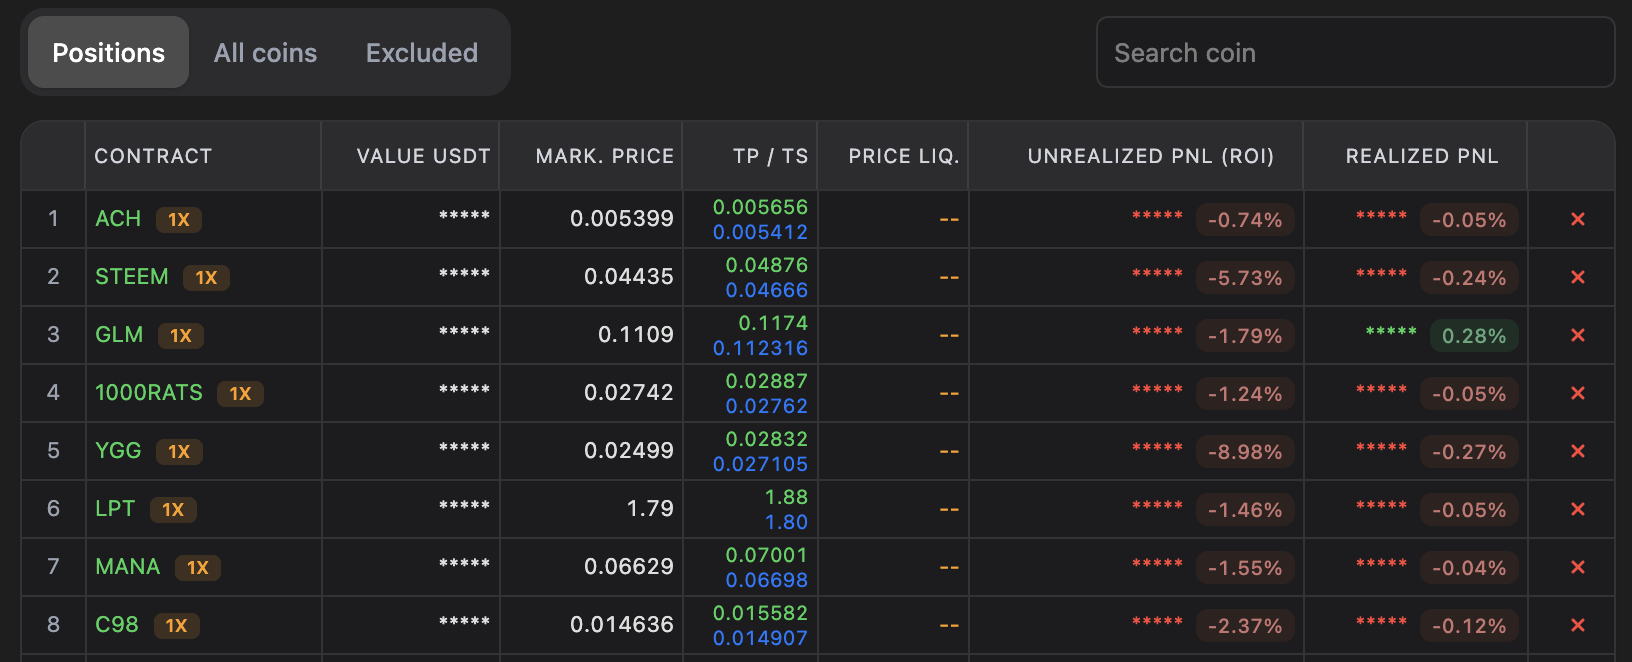The image size is (1632, 662).
Task: Close the YGG position with red X
Action: click(x=1578, y=451)
